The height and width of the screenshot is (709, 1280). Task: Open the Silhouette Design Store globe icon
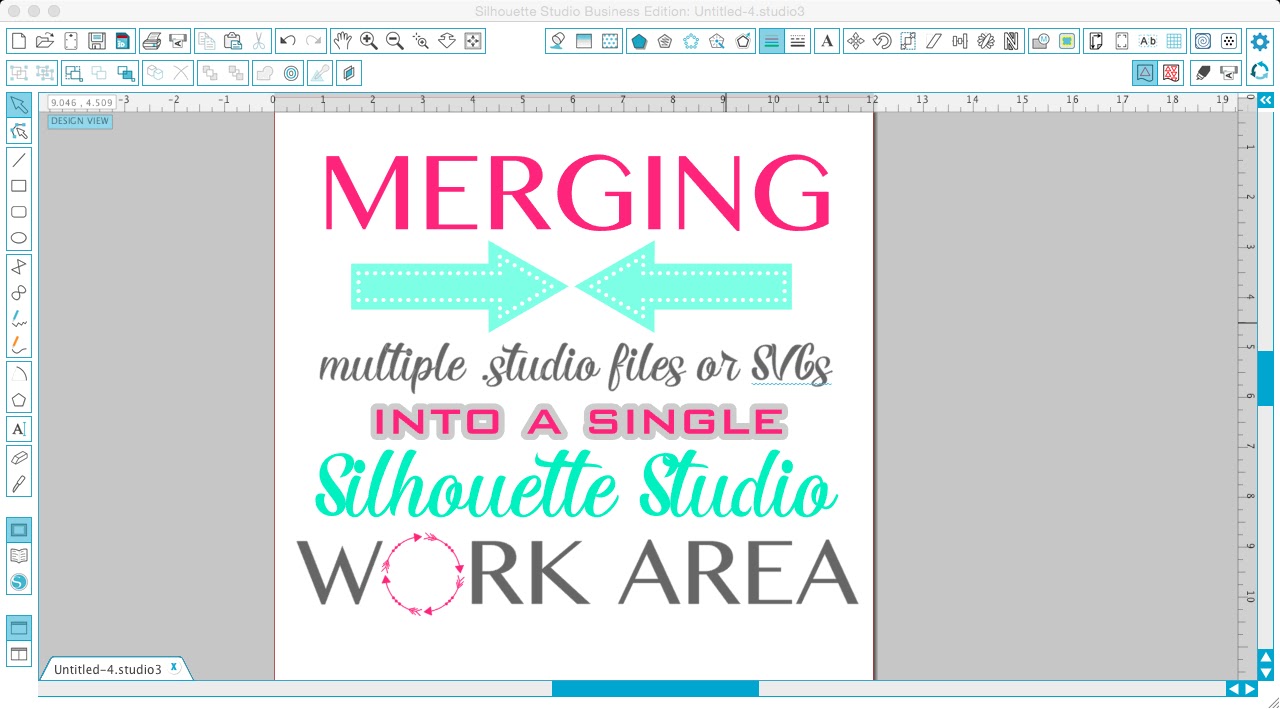pos(18,582)
